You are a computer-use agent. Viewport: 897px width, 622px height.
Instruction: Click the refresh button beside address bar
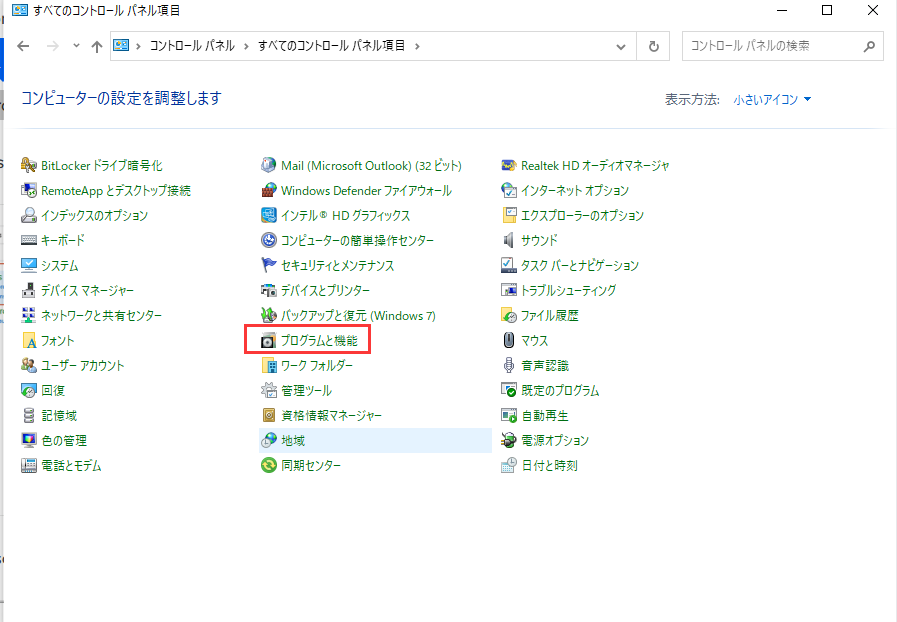pyautogui.click(x=654, y=46)
